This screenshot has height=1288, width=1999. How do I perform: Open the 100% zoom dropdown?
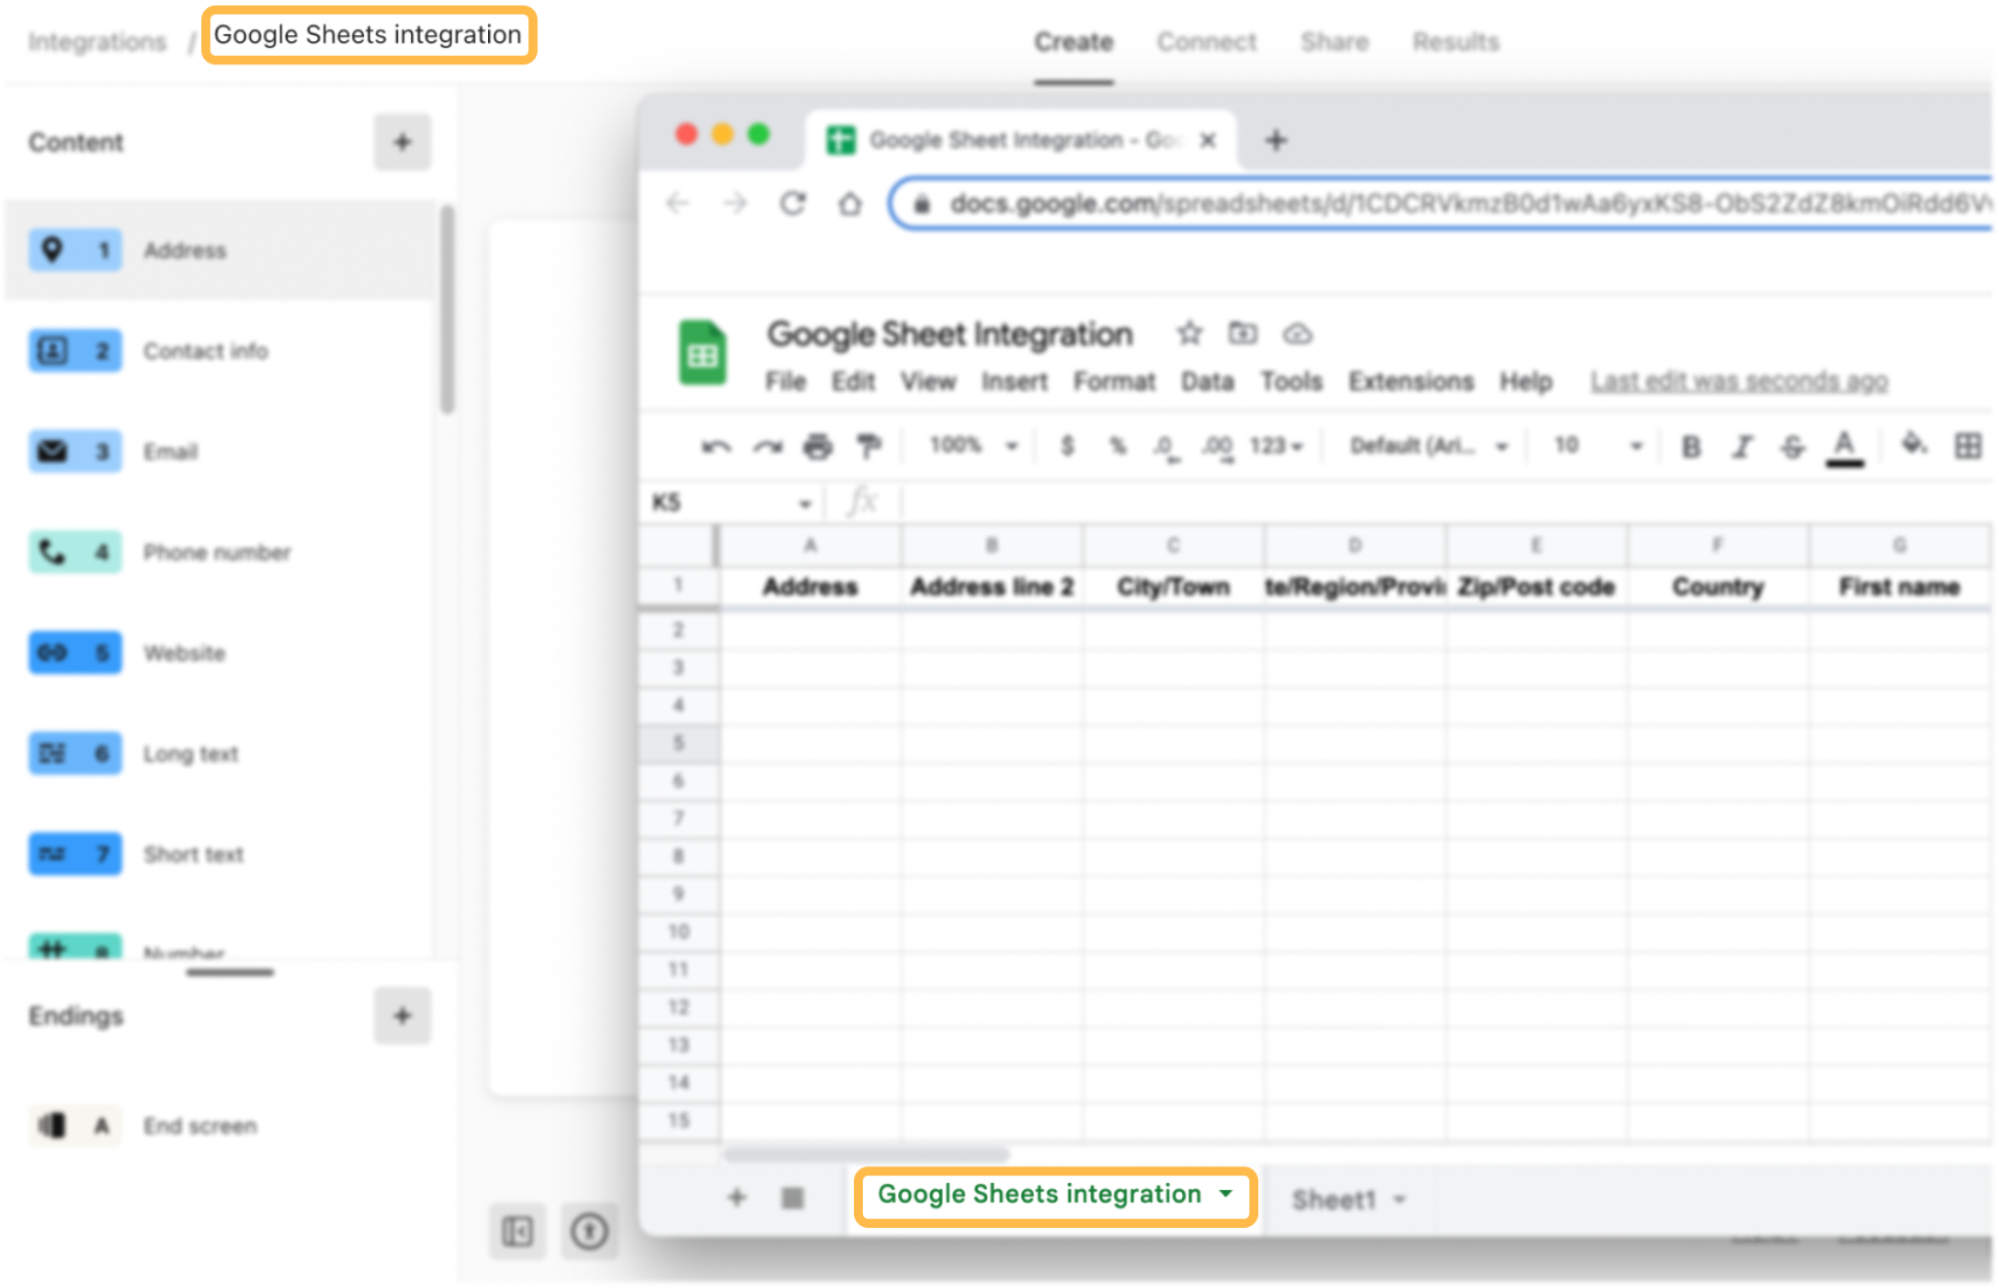974,446
